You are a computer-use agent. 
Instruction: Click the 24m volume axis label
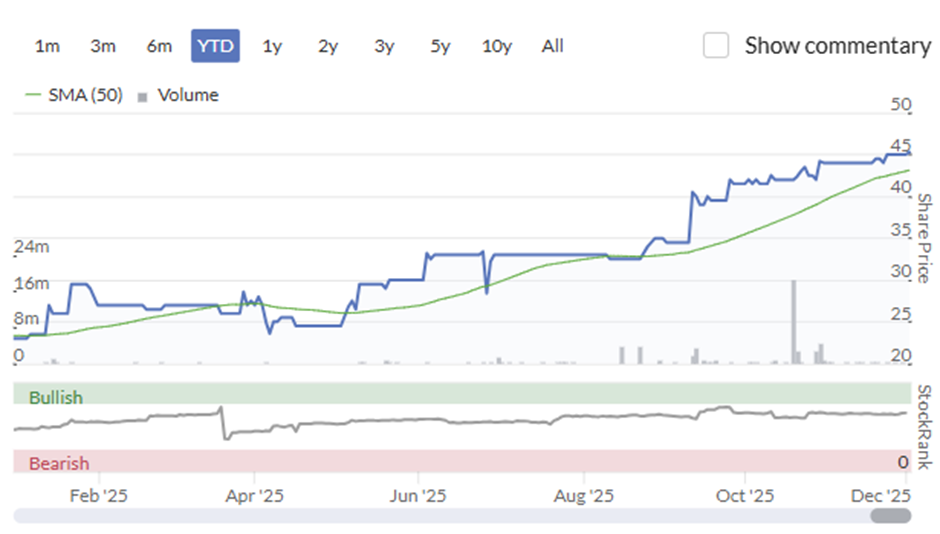32,246
